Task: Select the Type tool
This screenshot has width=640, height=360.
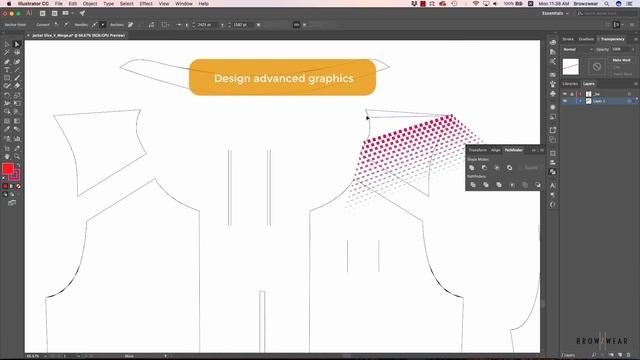Action: click(x=7, y=70)
